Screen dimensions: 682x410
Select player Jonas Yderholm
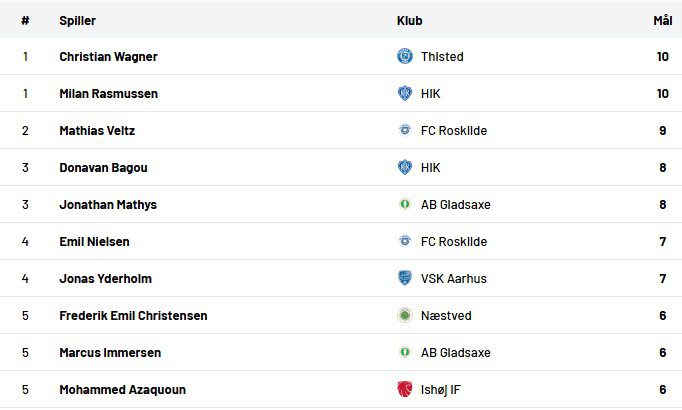point(105,279)
